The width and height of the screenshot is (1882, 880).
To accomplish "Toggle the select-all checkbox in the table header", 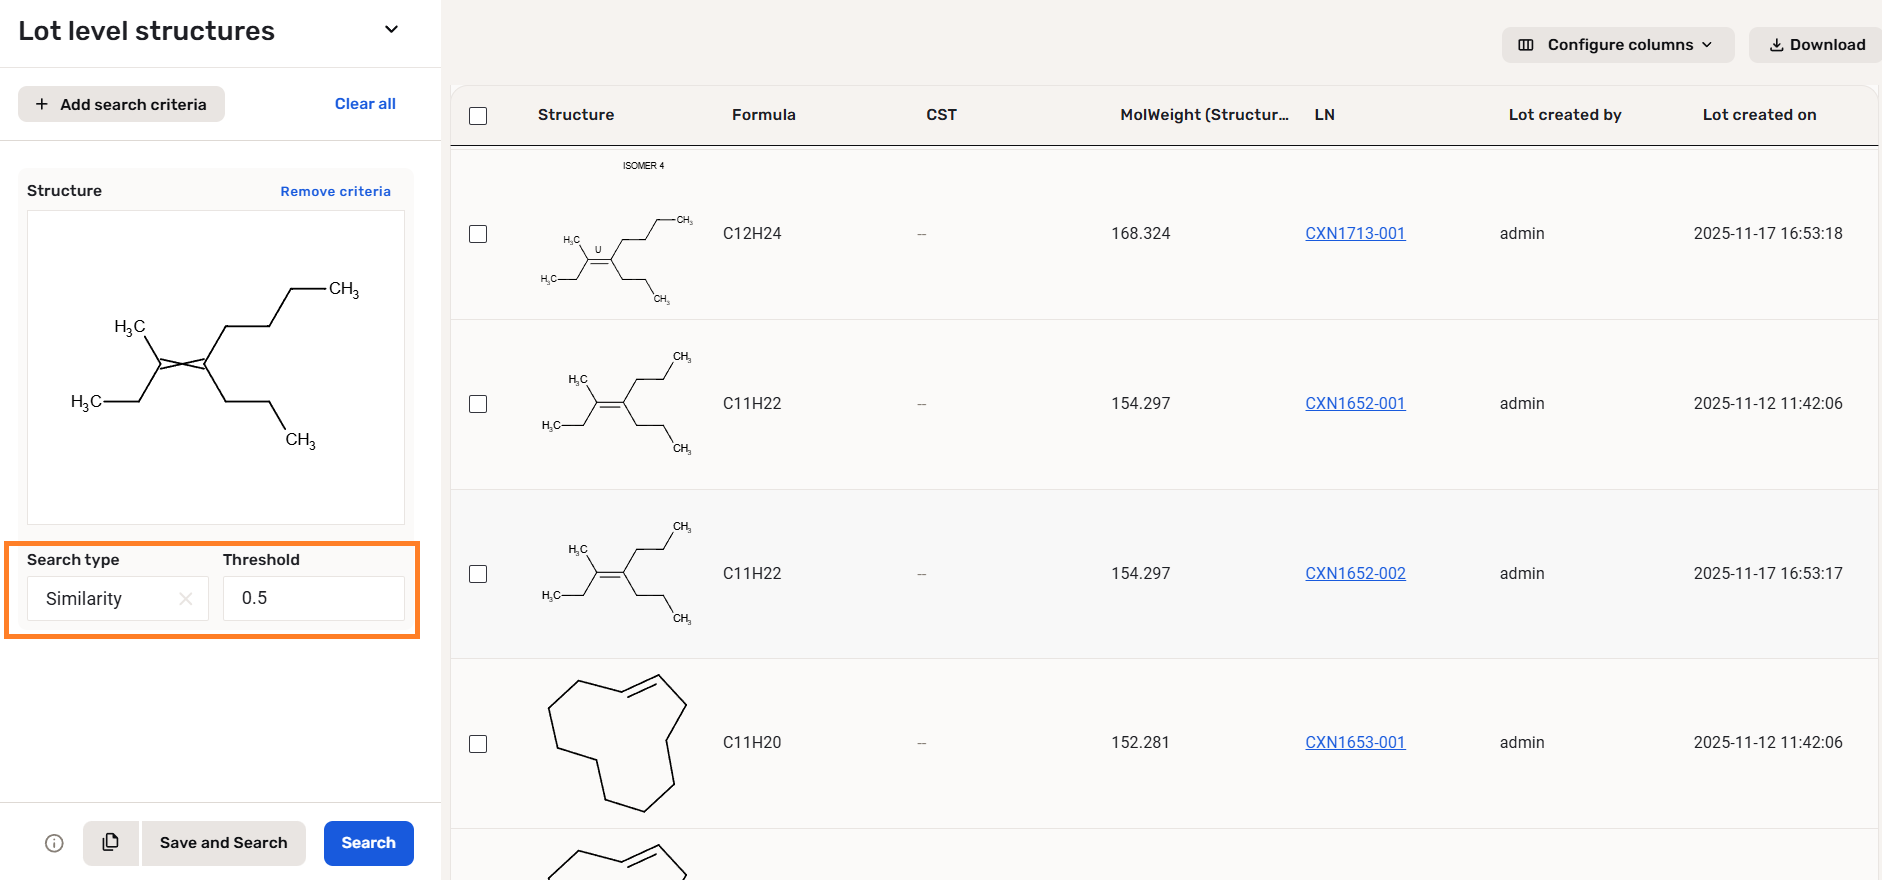I will click(478, 116).
